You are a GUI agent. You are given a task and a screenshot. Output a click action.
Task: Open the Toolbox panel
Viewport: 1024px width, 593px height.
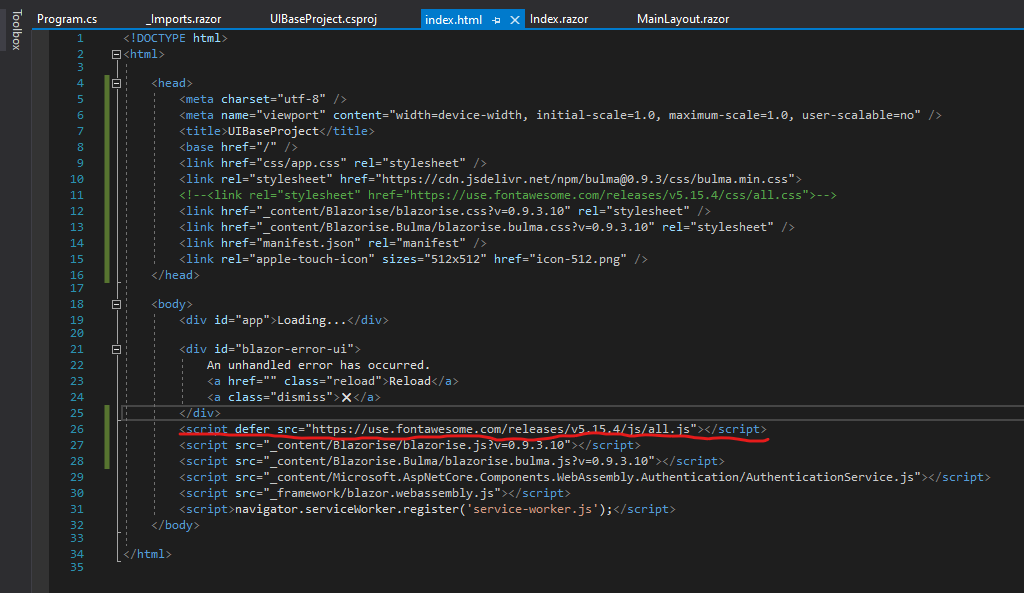14,30
